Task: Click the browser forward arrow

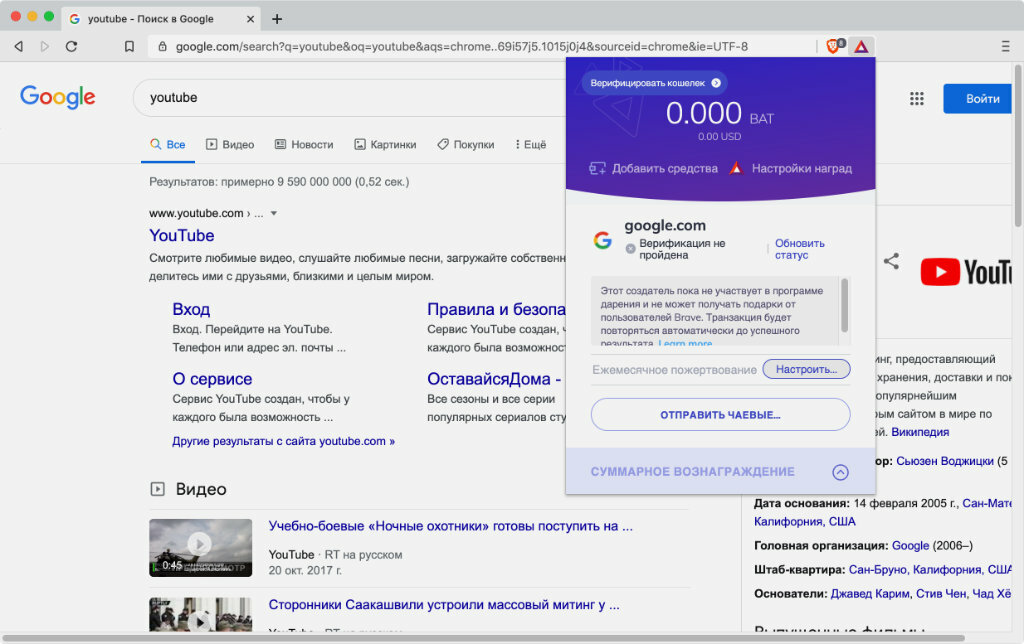Action: [x=44, y=46]
